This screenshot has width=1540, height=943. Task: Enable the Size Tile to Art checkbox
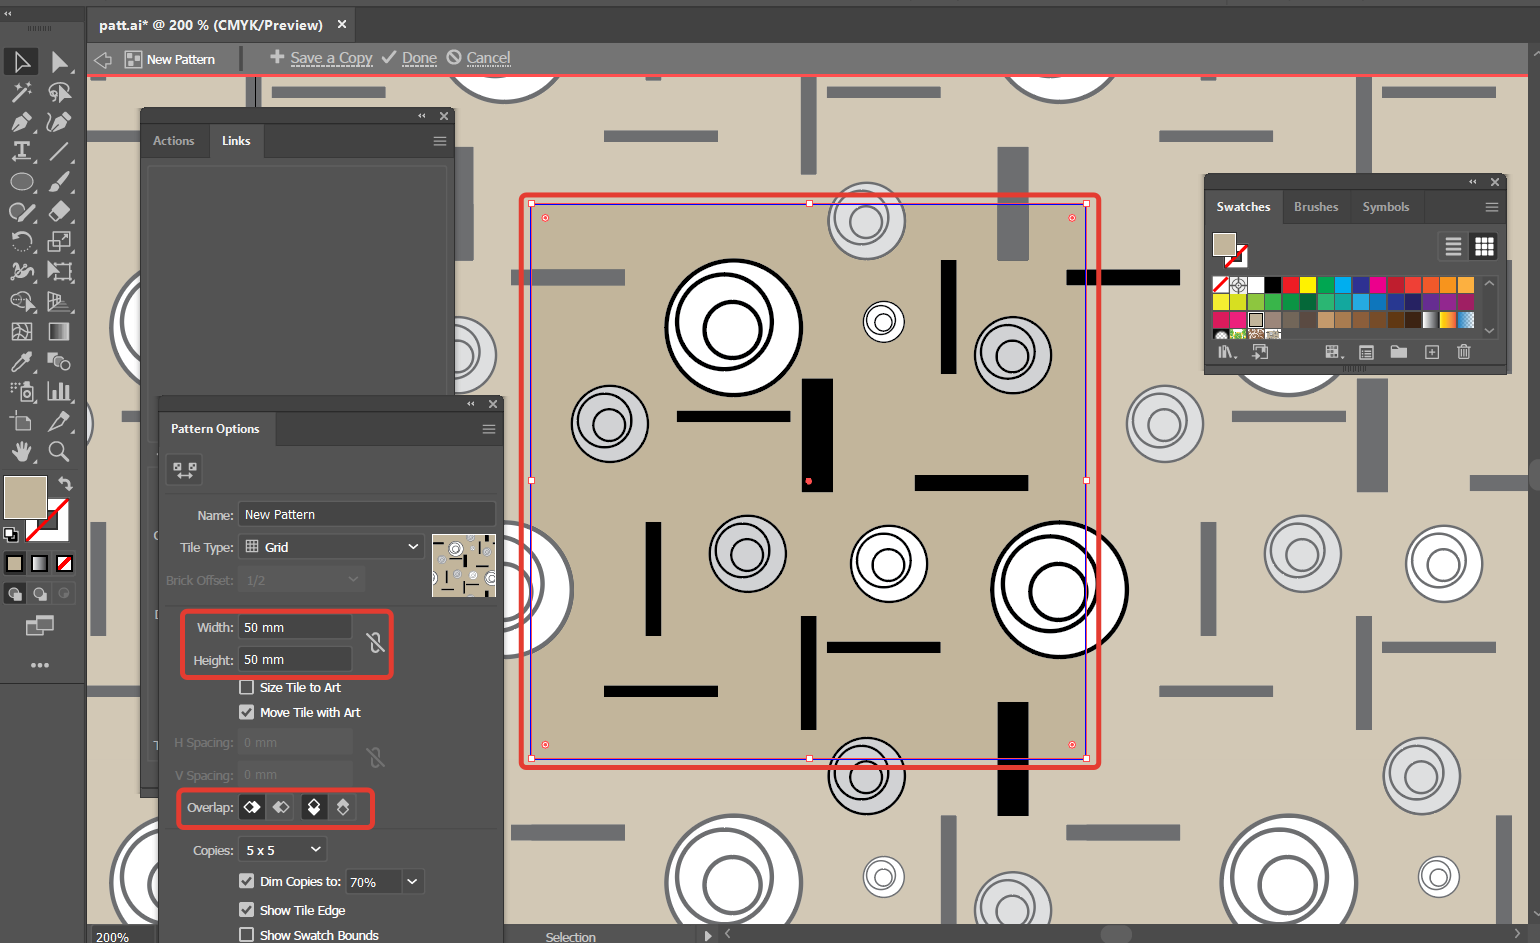(x=246, y=687)
